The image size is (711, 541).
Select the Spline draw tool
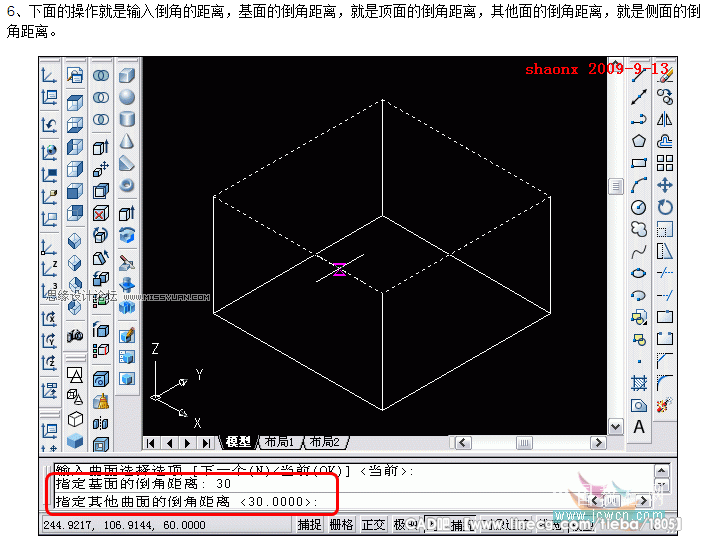639,252
